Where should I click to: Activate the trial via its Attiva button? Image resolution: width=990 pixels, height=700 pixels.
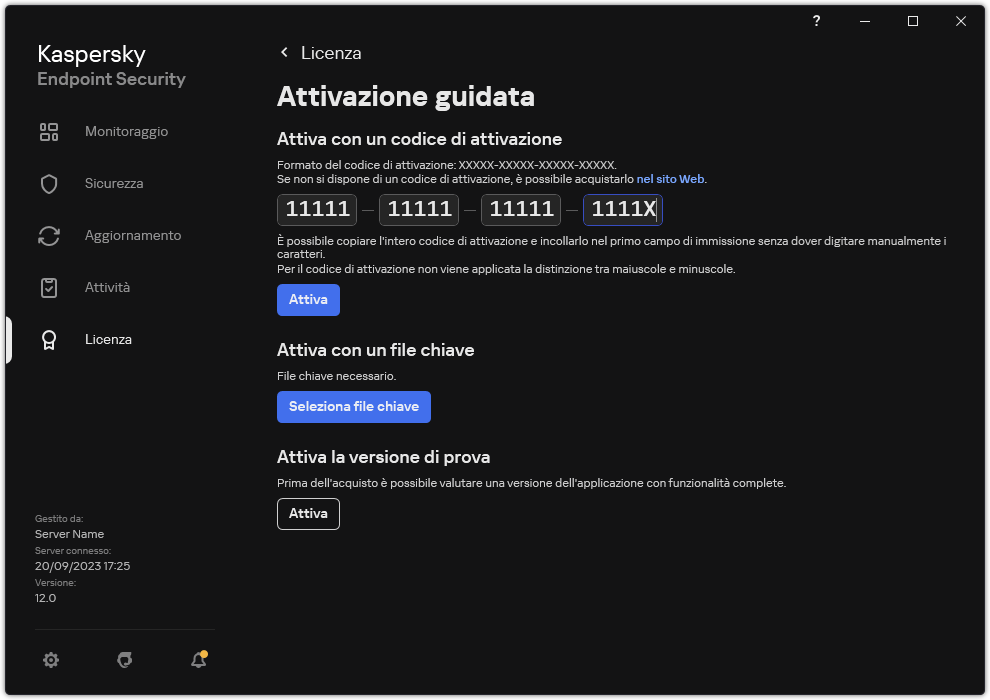(308, 513)
